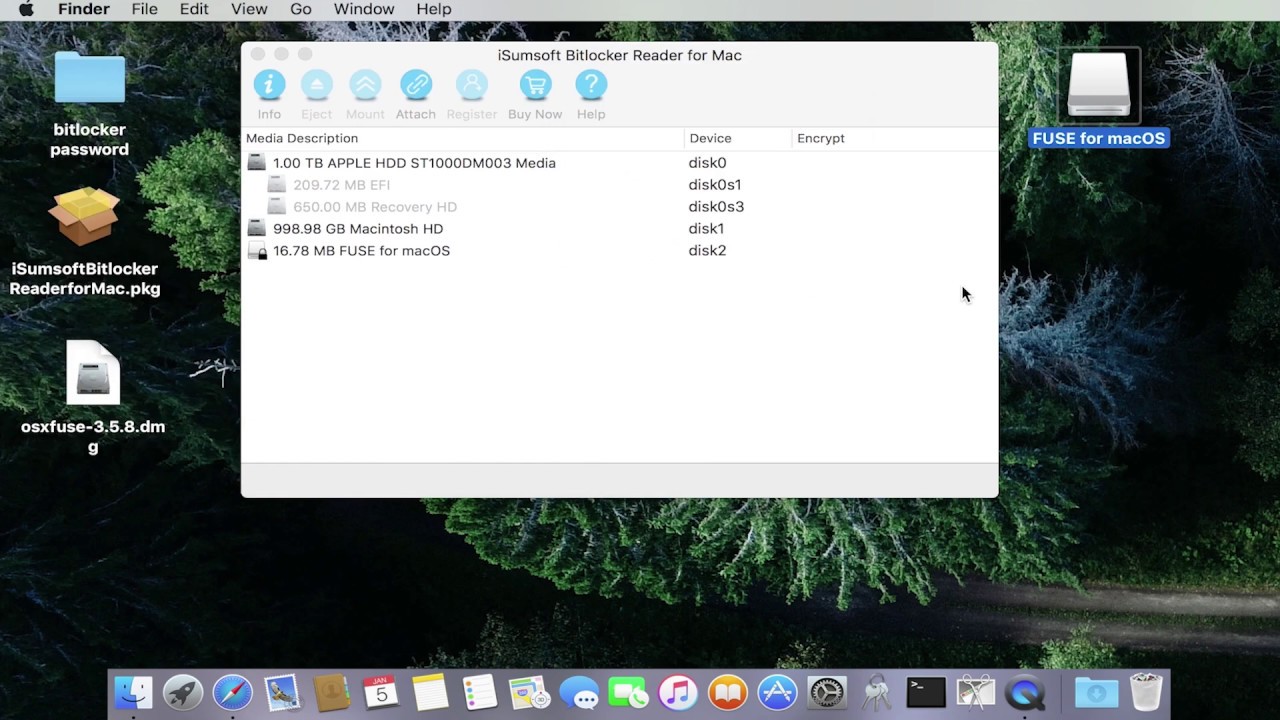Select the 998.98 GB Macintosh HD row
1280x720 pixels.
[x=619, y=229]
